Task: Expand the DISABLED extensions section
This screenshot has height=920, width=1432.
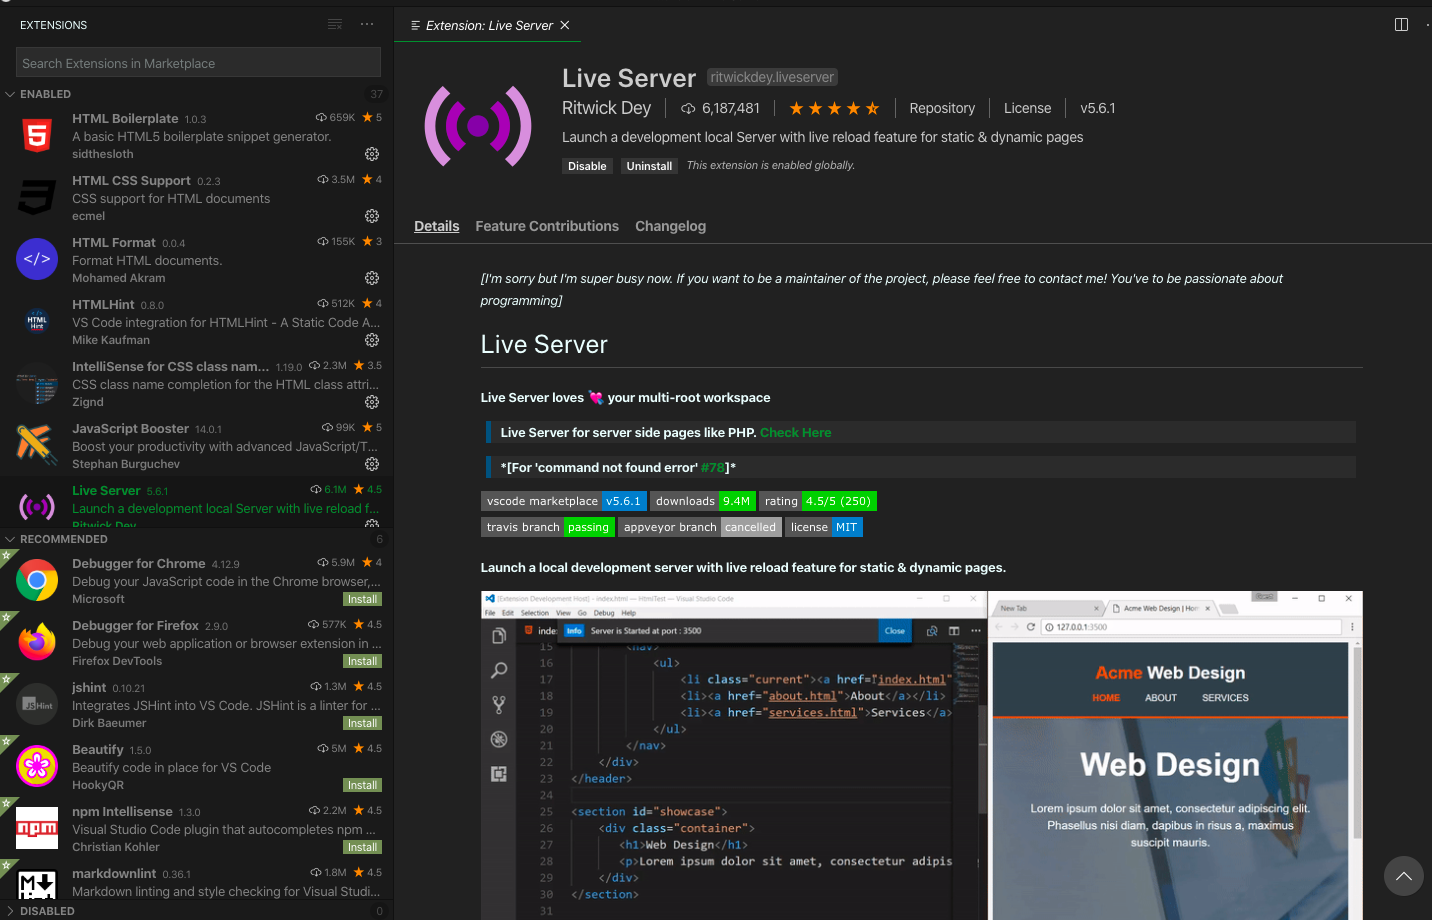Action: [47, 911]
